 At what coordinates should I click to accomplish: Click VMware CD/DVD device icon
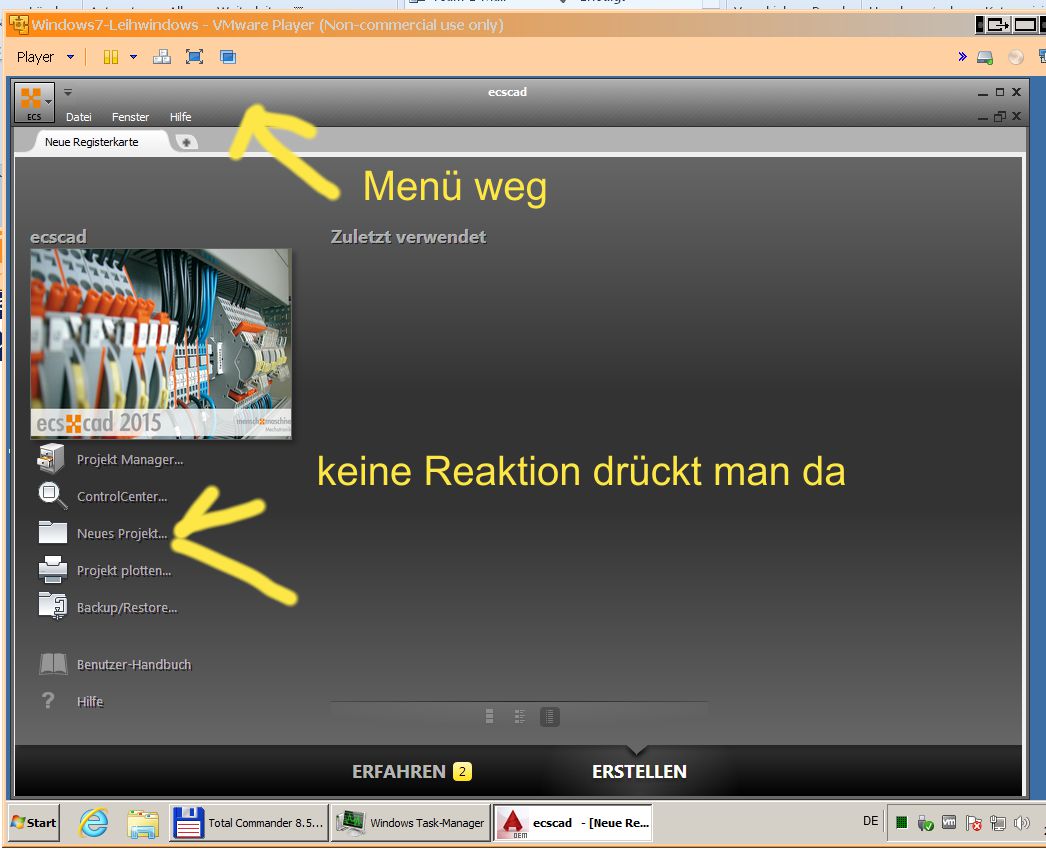1015,57
